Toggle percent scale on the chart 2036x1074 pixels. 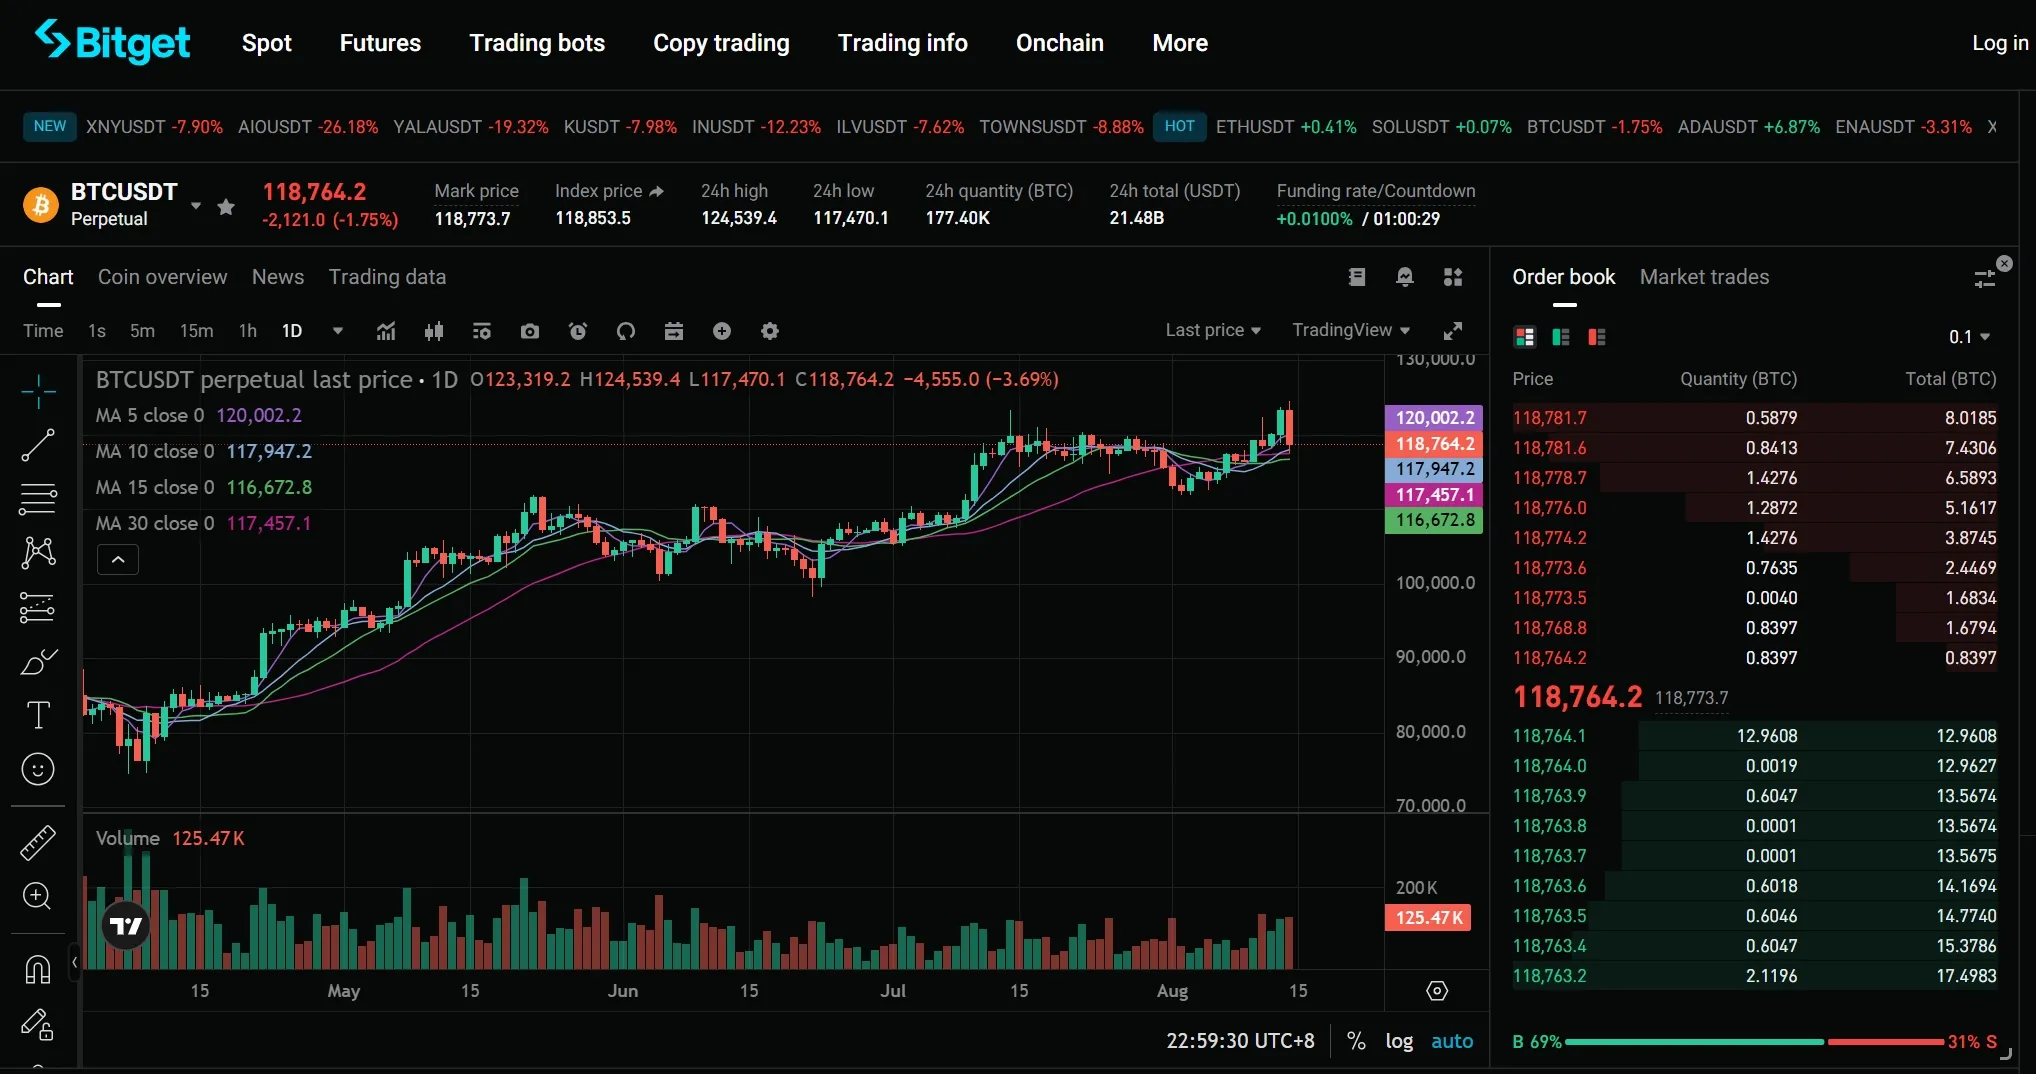click(x=1356, y=1041)
